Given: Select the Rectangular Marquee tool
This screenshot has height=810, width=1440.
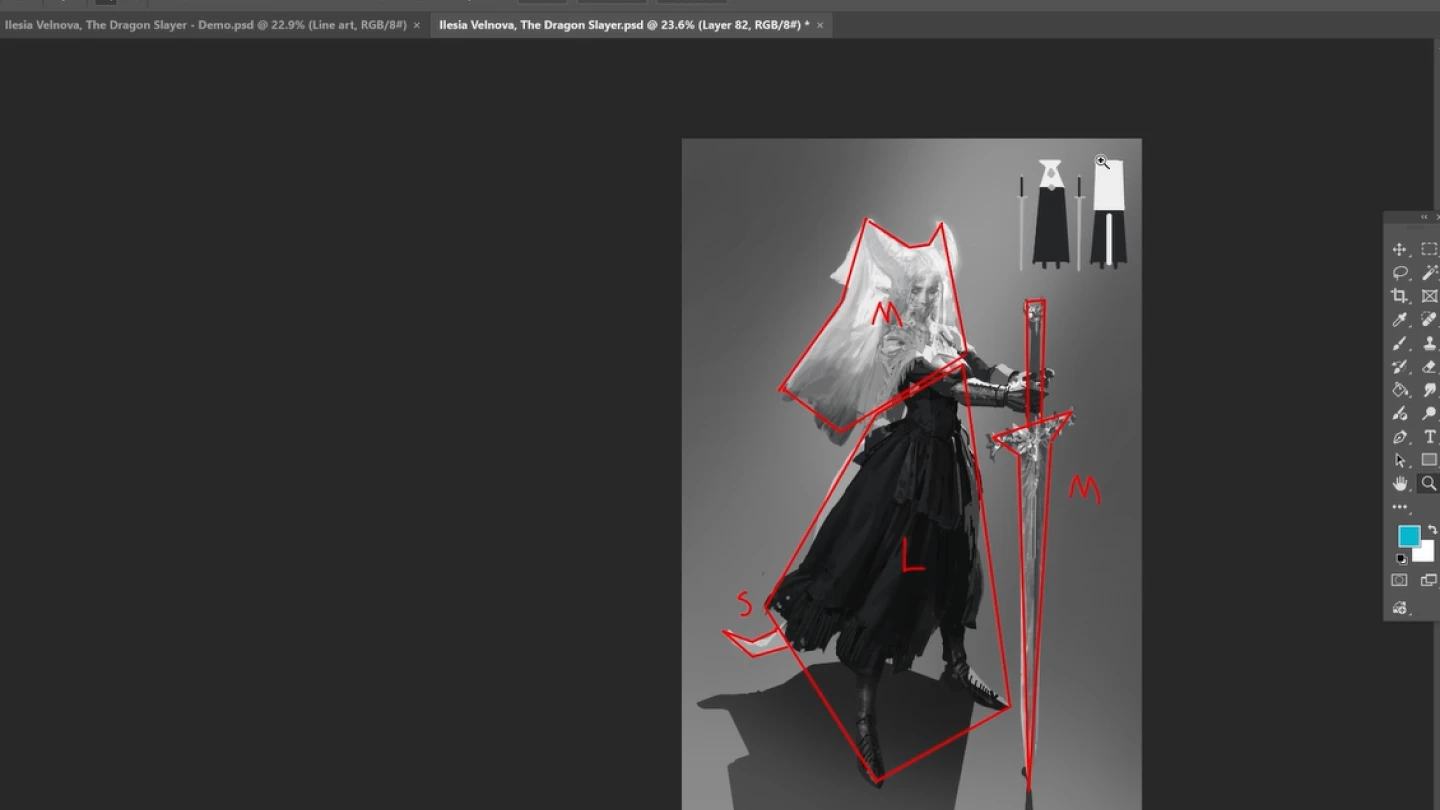Looking at the screenshot, I should coord(1429,249).
